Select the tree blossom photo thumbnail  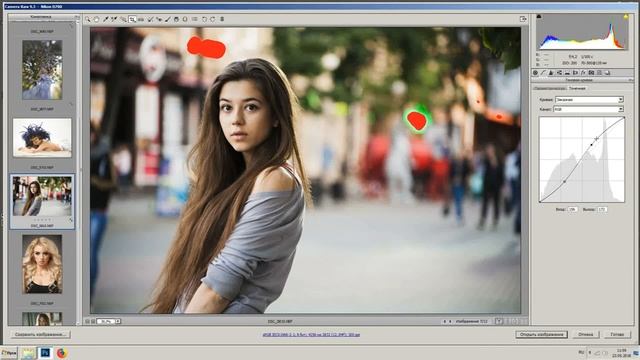tap(42, 70)
